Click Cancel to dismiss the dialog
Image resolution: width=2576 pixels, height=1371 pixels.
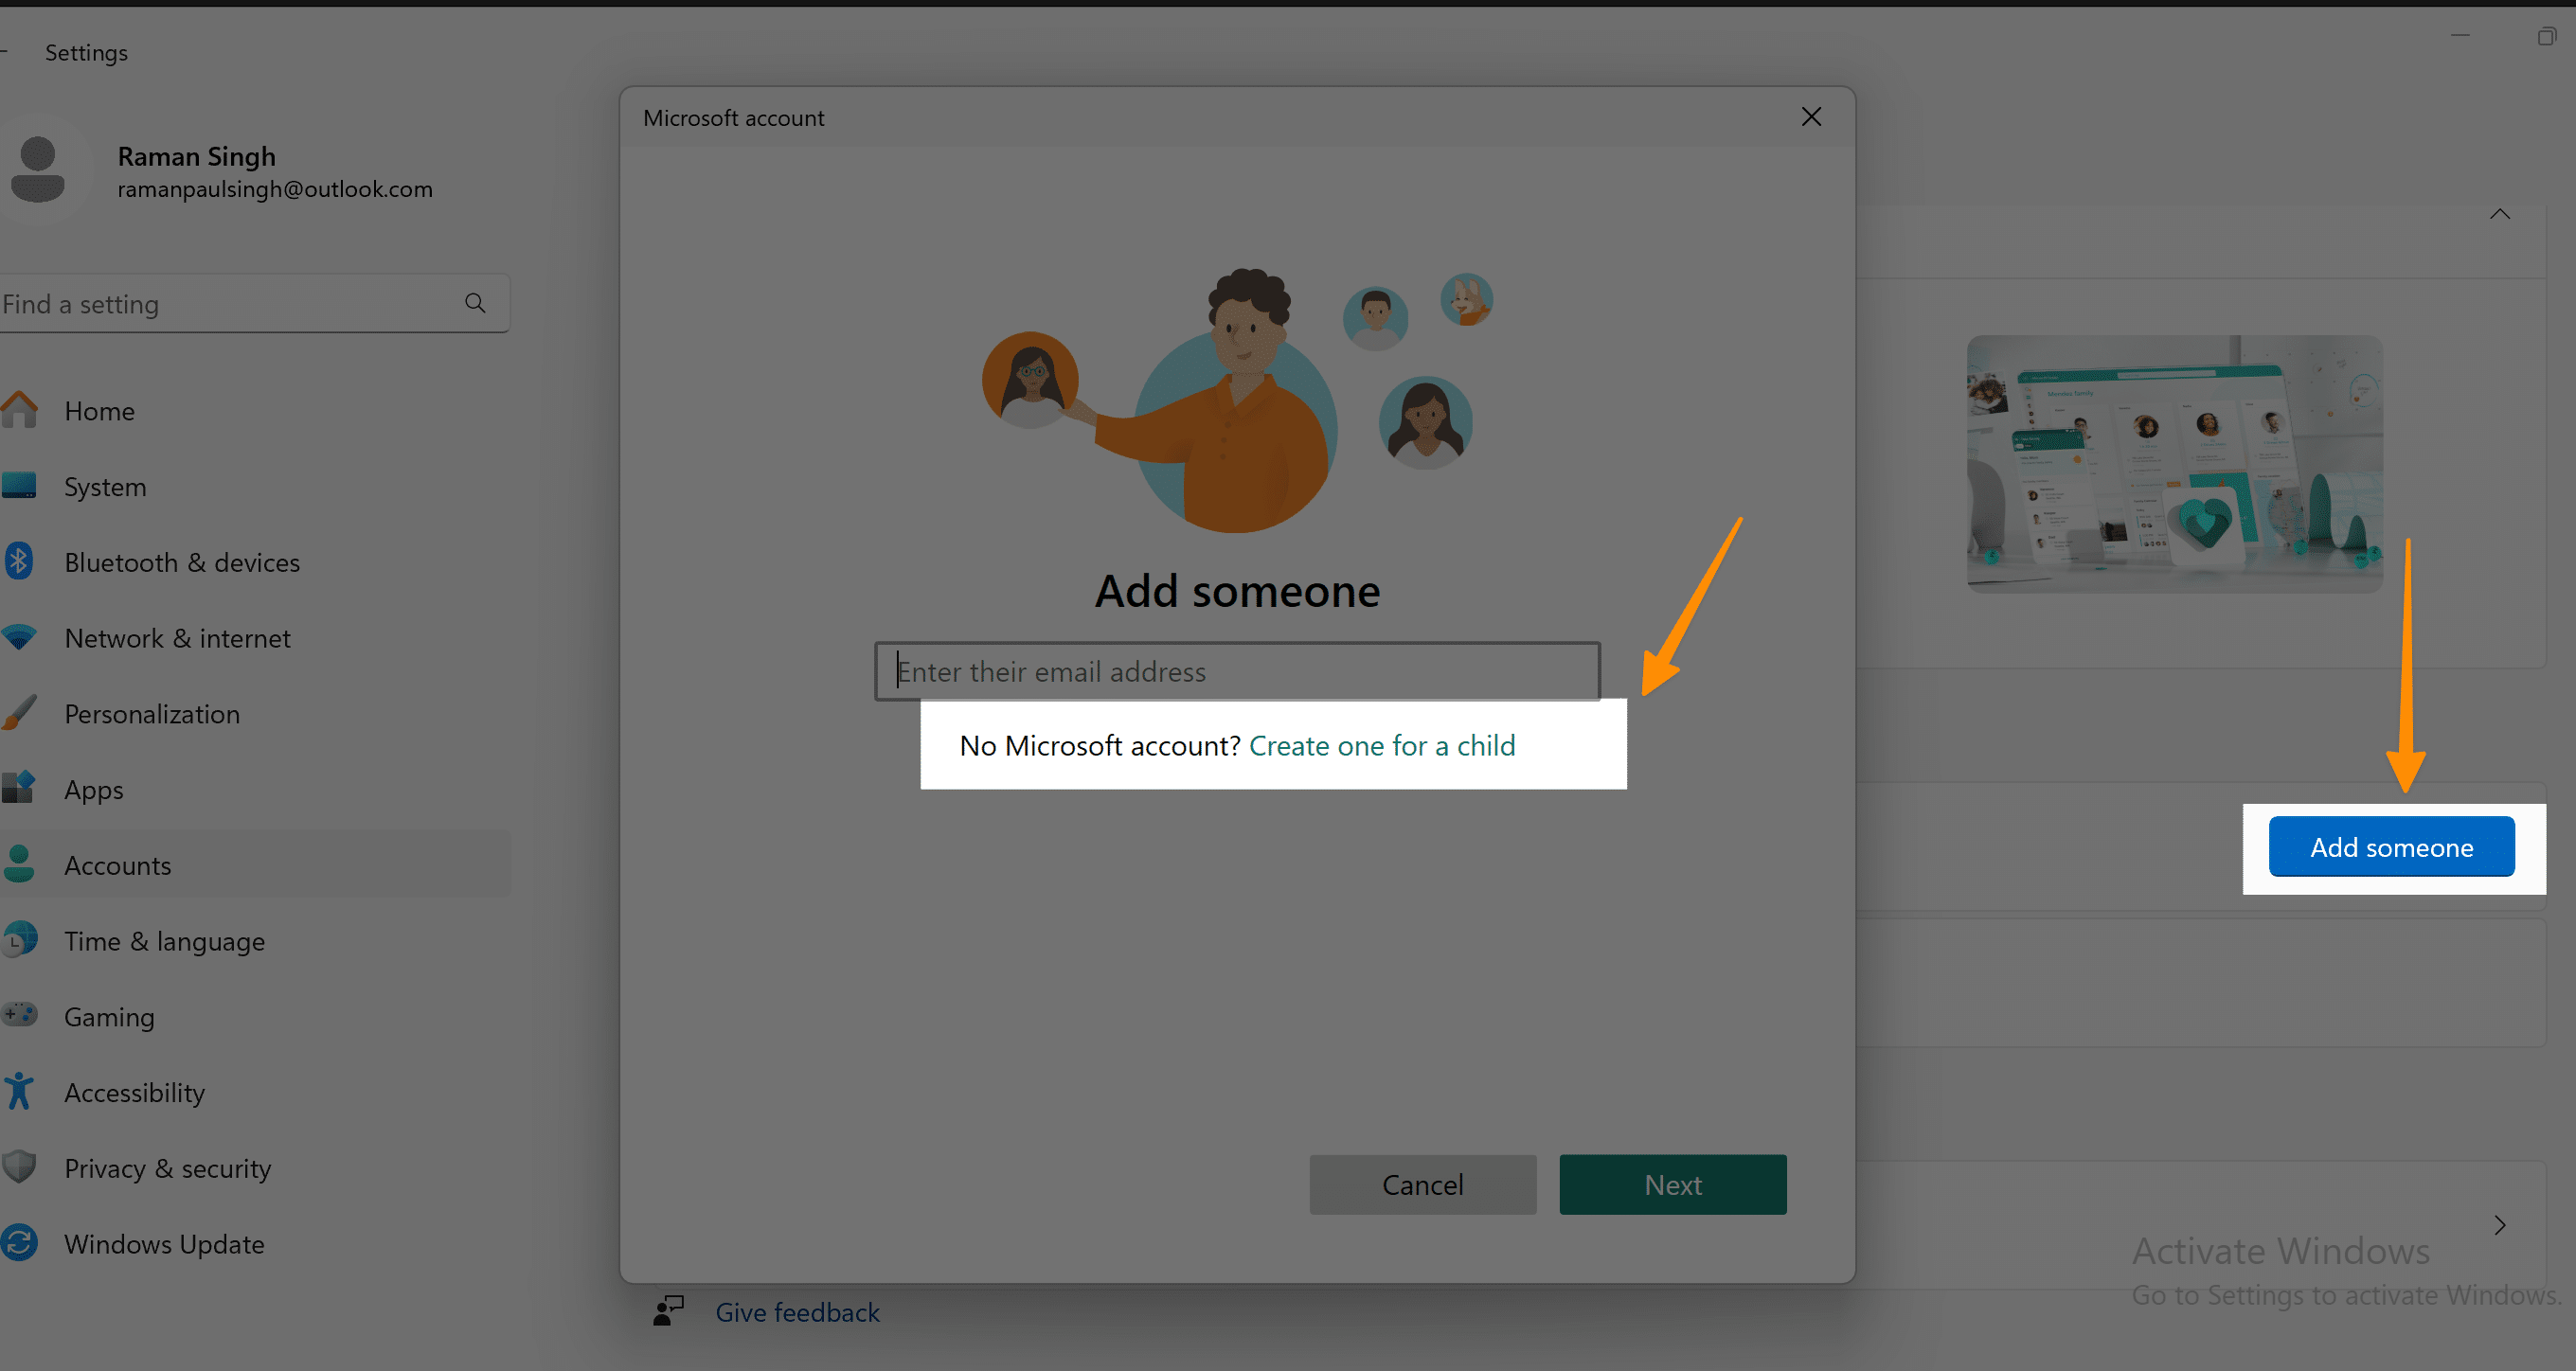pos(1422,1184)
